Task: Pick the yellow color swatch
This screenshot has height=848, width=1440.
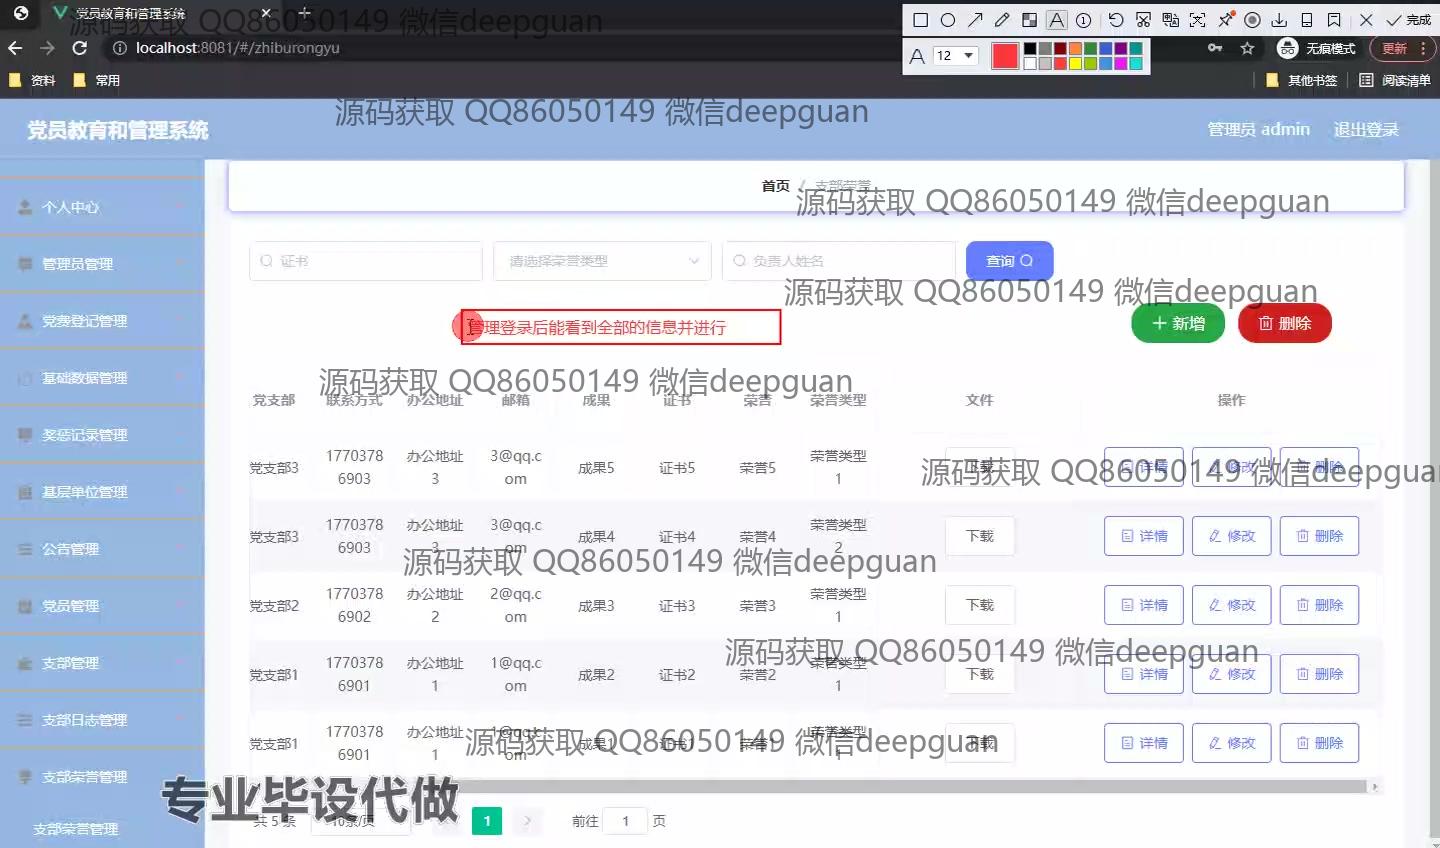Action: coord(1075,63)
